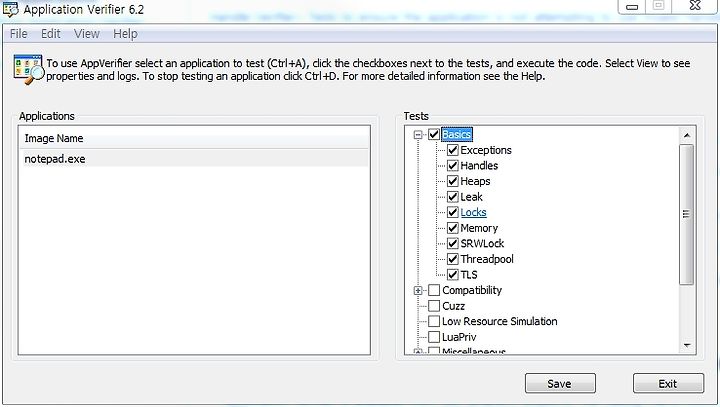Click the Tests scrollbar up arrow

(x=687, y=136)
